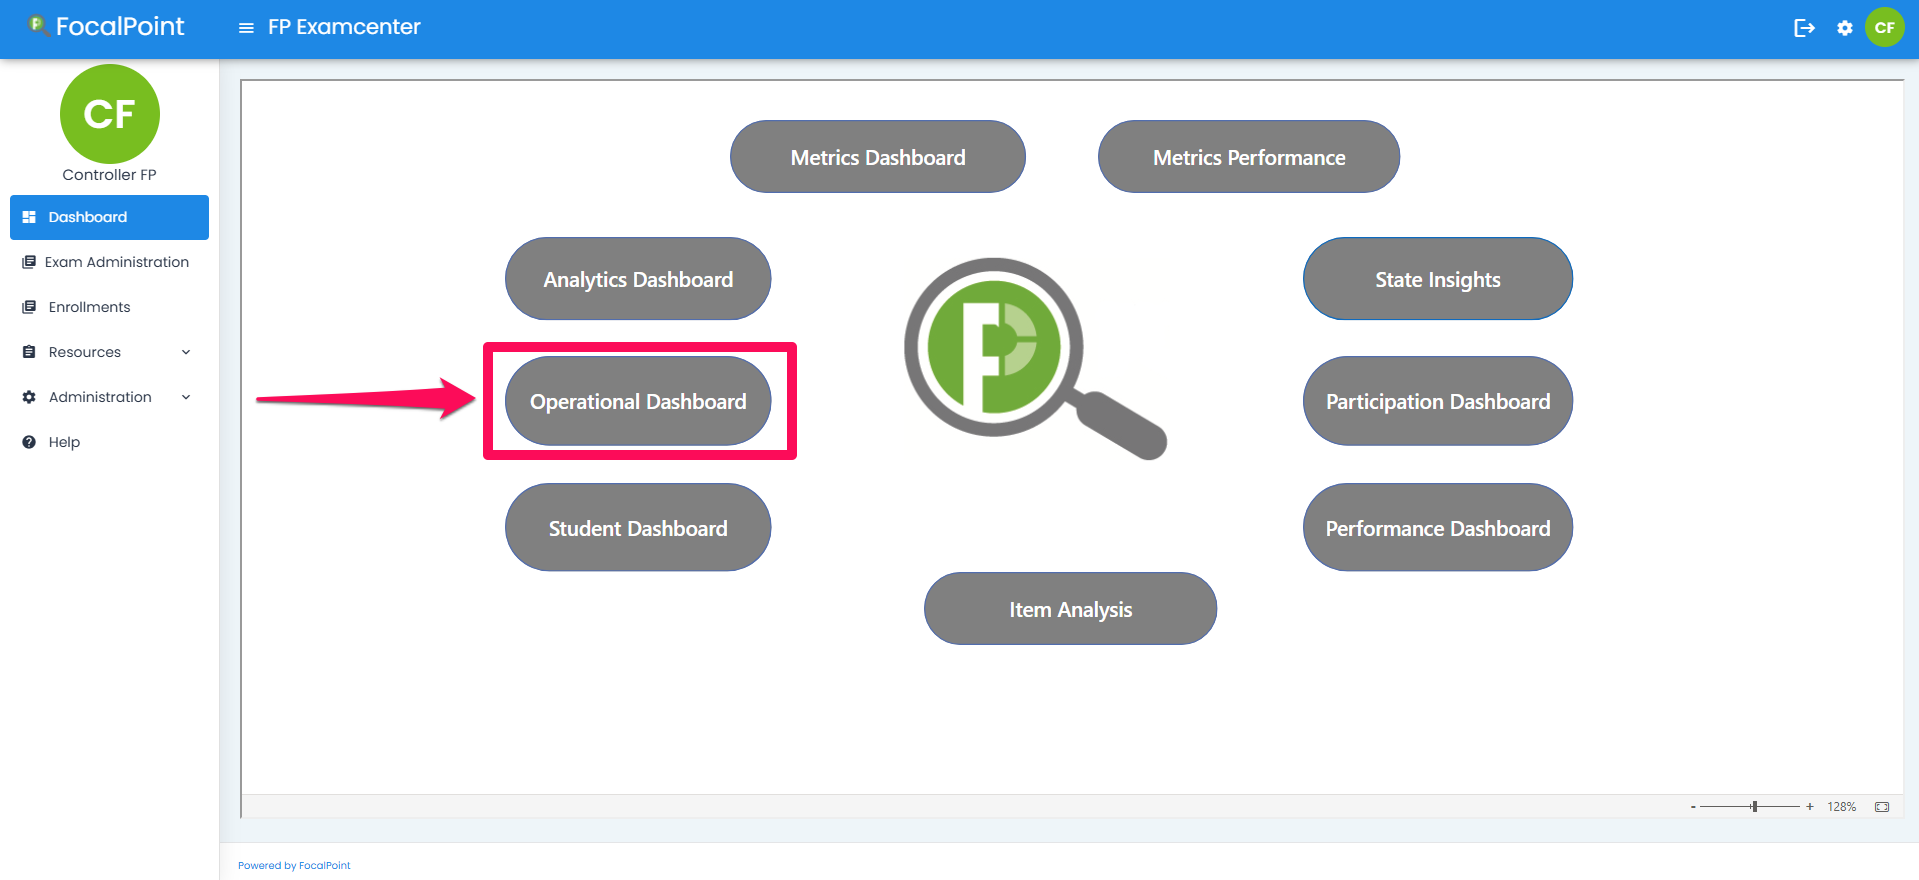Click the zoom out minus icon
Image resolution: width=1919 pixels, height=880 pixels.
point(1693,807)
